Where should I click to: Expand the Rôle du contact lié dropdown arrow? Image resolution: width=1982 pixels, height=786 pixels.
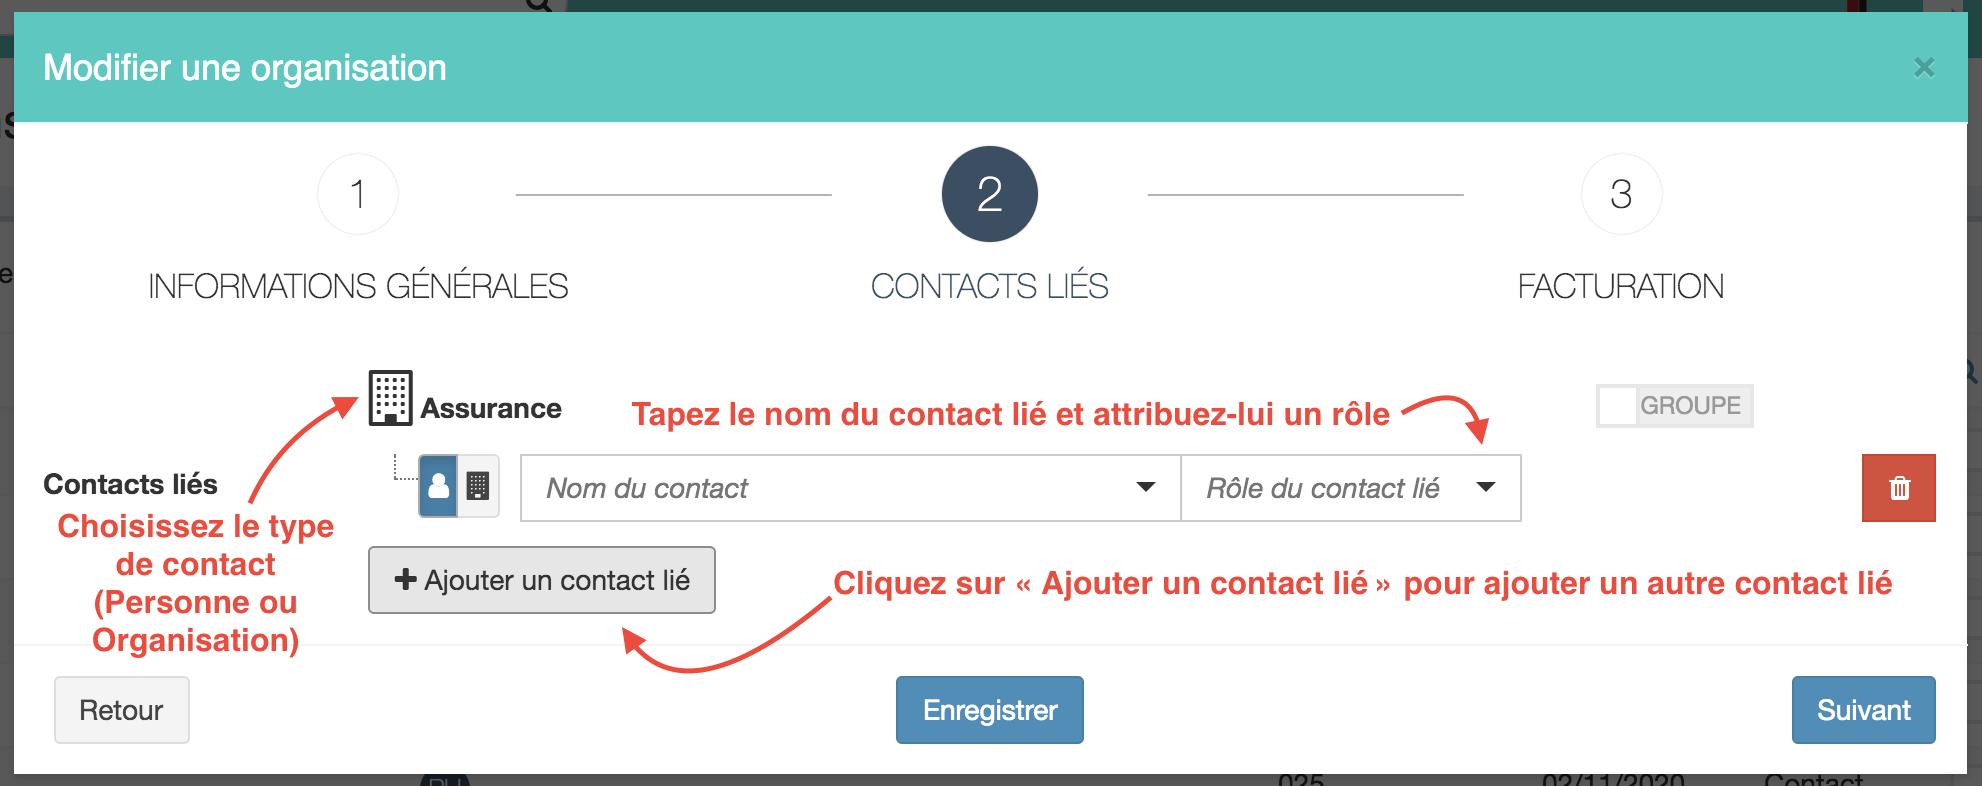(1486, 487)
